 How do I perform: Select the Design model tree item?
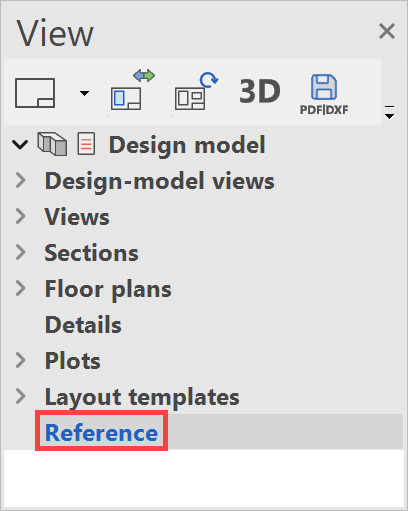(187, 145)
